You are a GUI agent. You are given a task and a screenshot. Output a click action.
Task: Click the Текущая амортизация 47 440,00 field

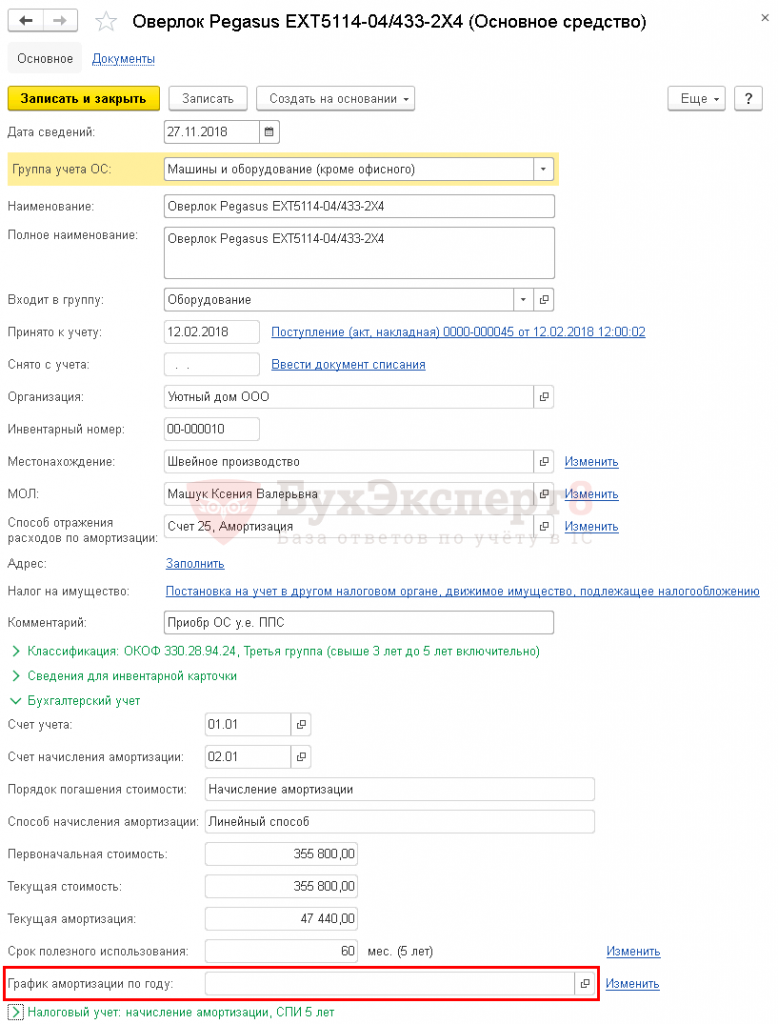click(x=282, y=919)
